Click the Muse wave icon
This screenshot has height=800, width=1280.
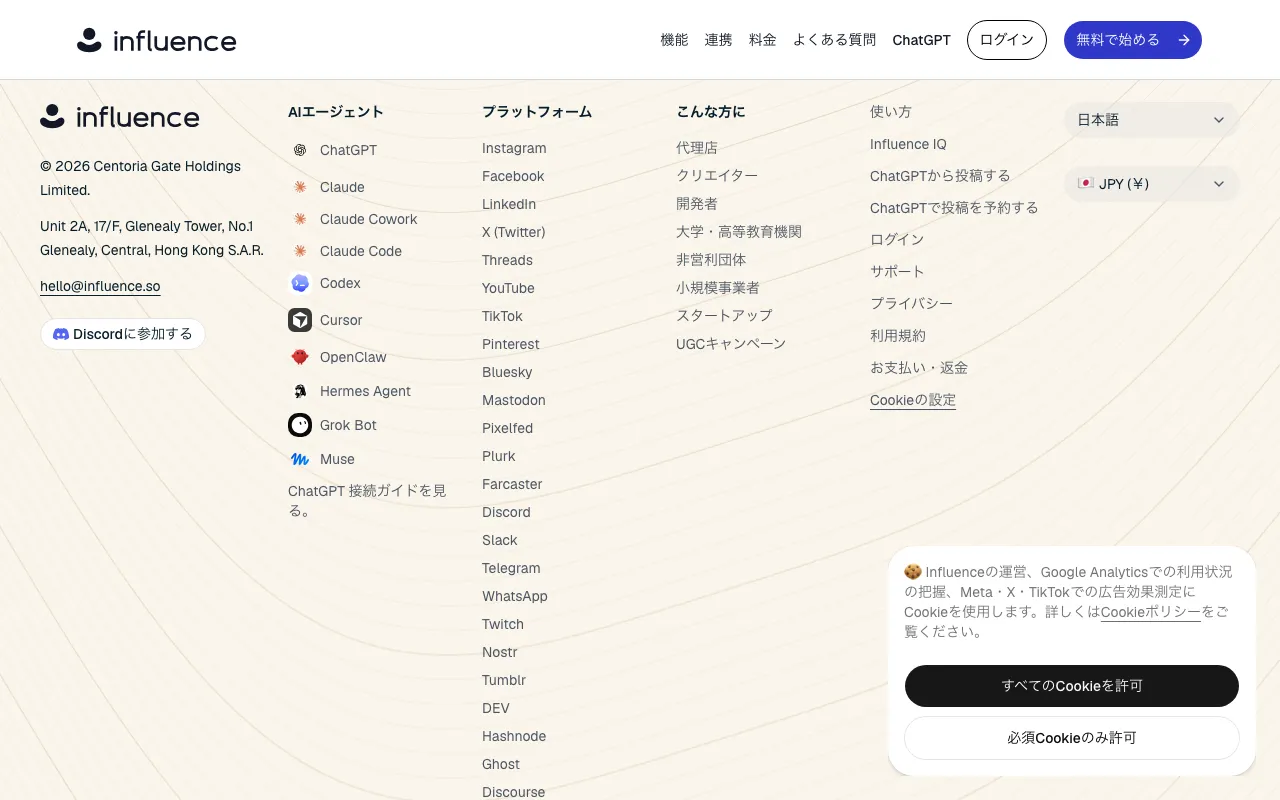point(300,459)
